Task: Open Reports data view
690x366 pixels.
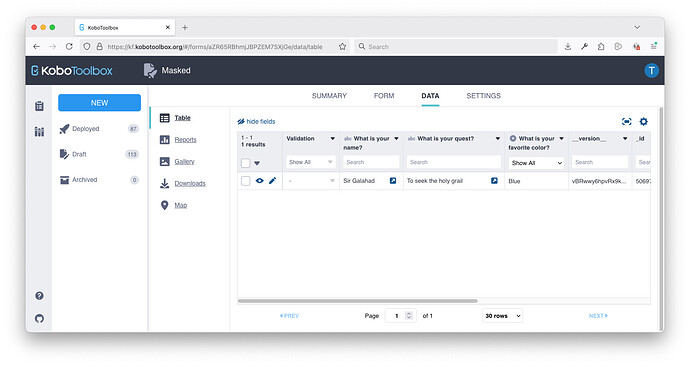Action: 185,139
